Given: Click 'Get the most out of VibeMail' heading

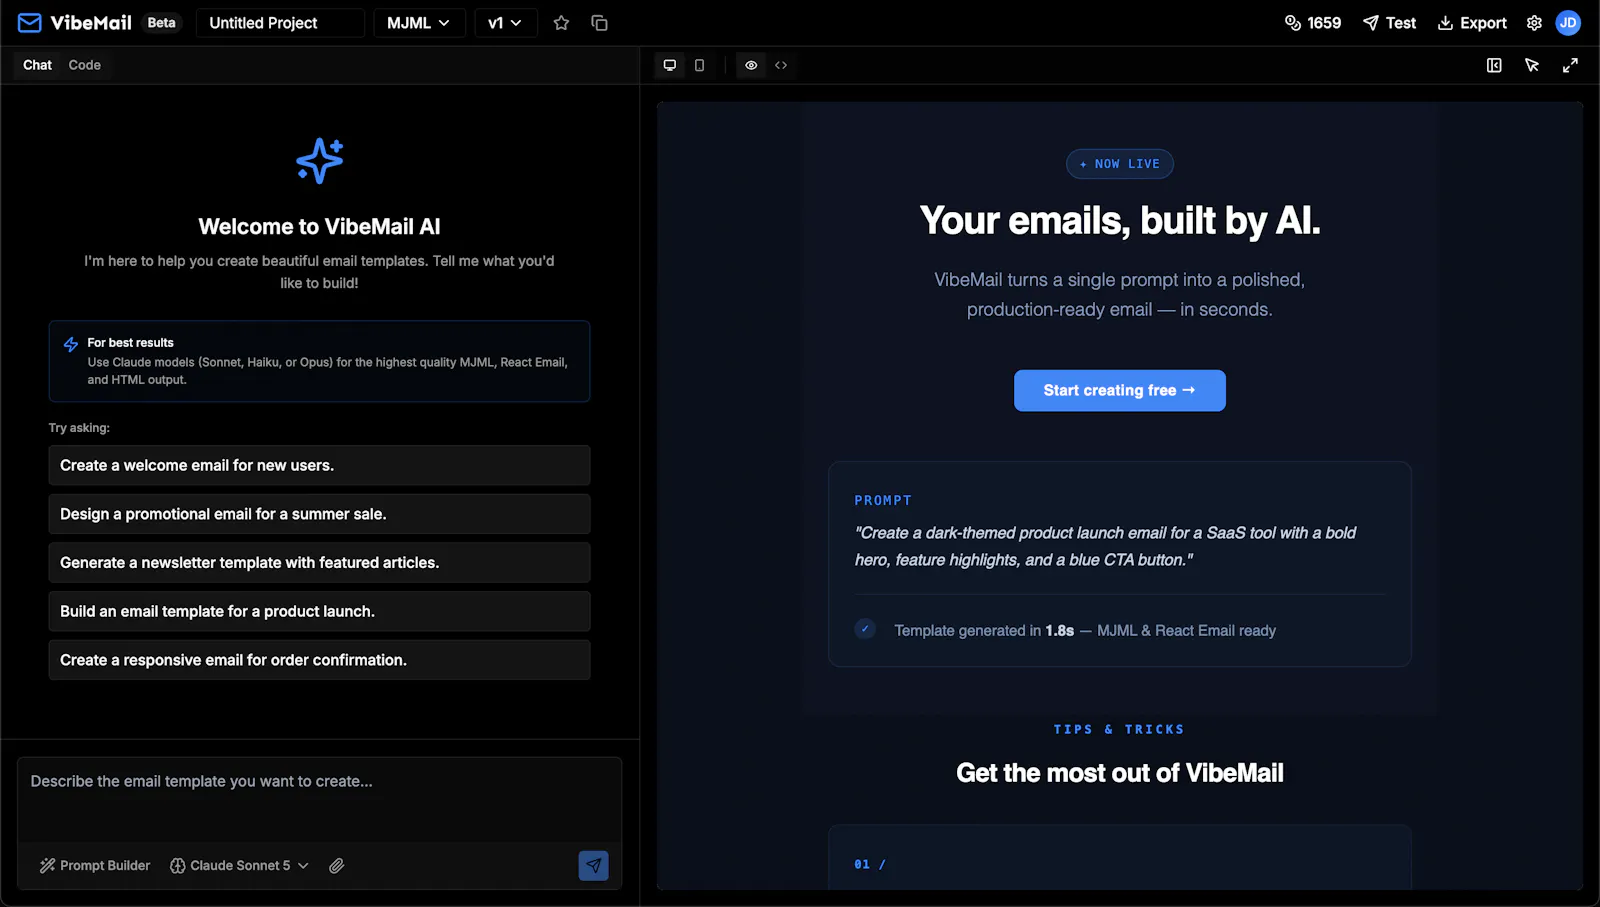Looking at the screenshot, I should point(1120,773).
